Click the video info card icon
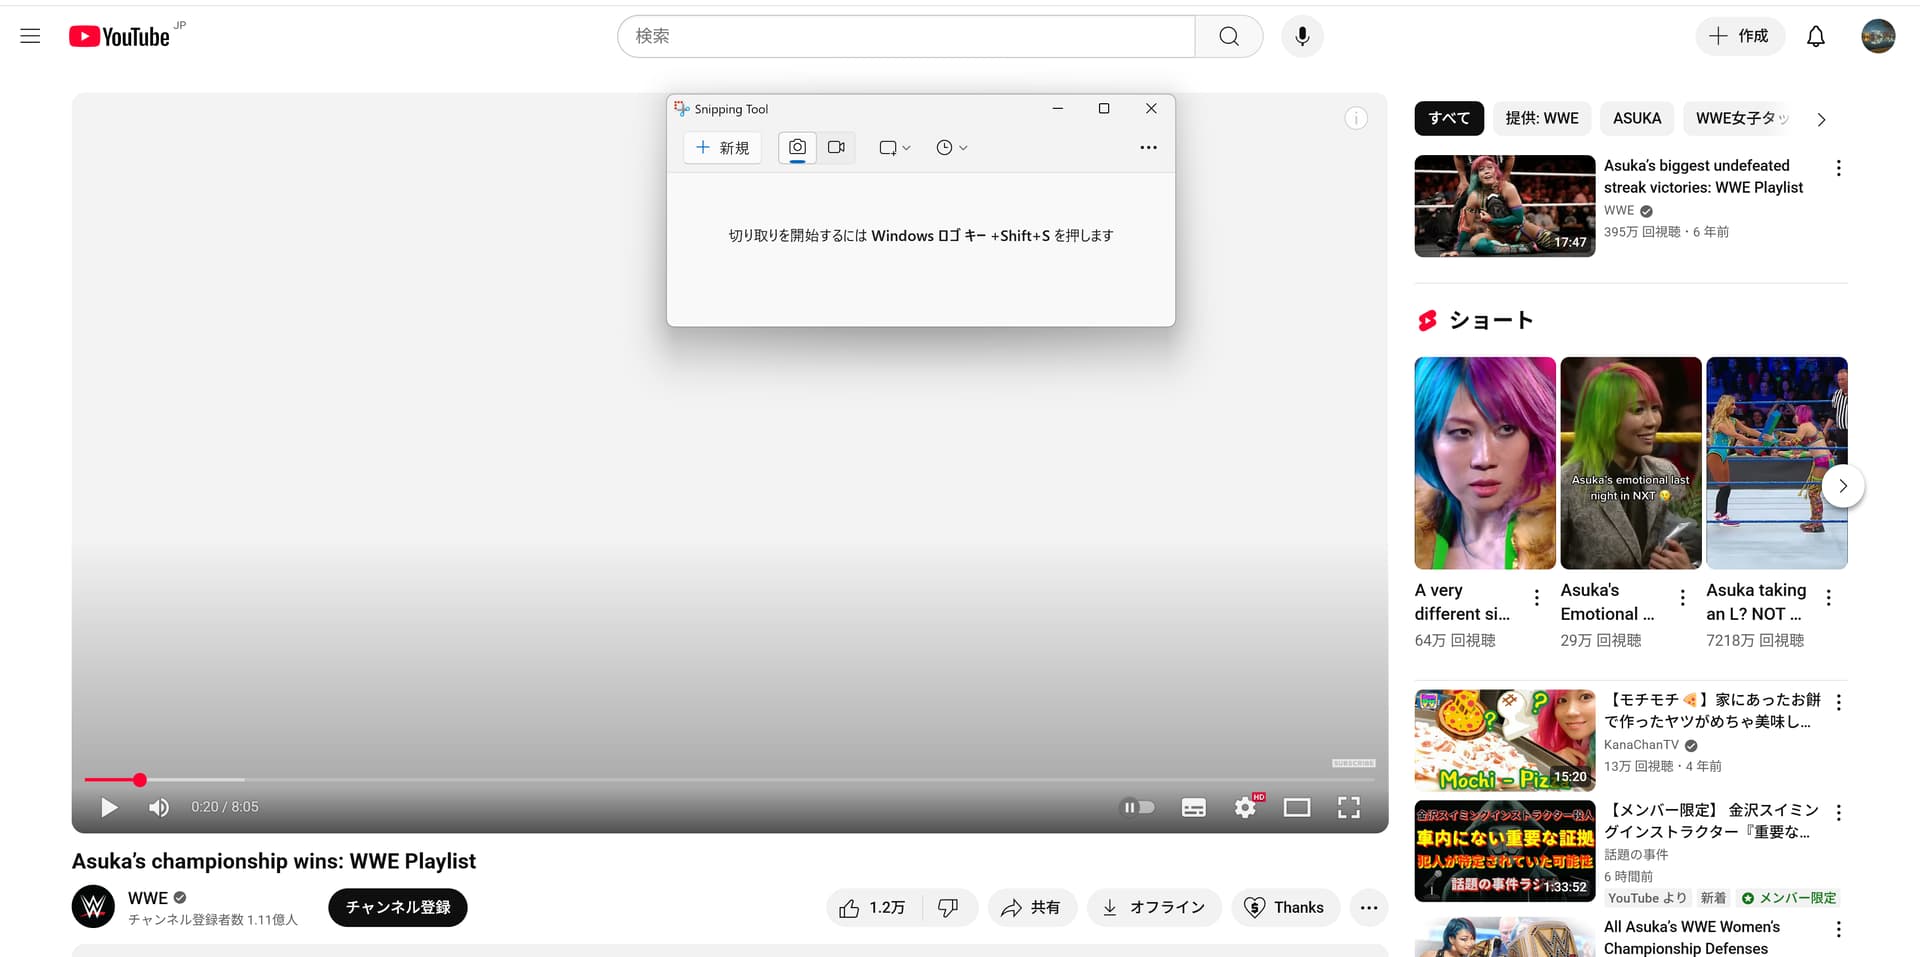1920x957 pixels. [1356, 118]
